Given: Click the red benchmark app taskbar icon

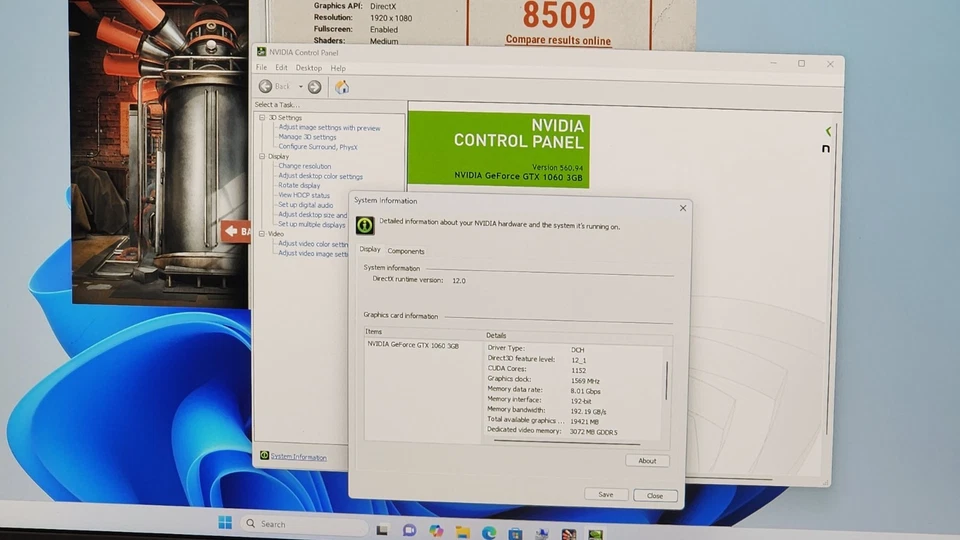Looking at the screenshot, I should [569, 534].
